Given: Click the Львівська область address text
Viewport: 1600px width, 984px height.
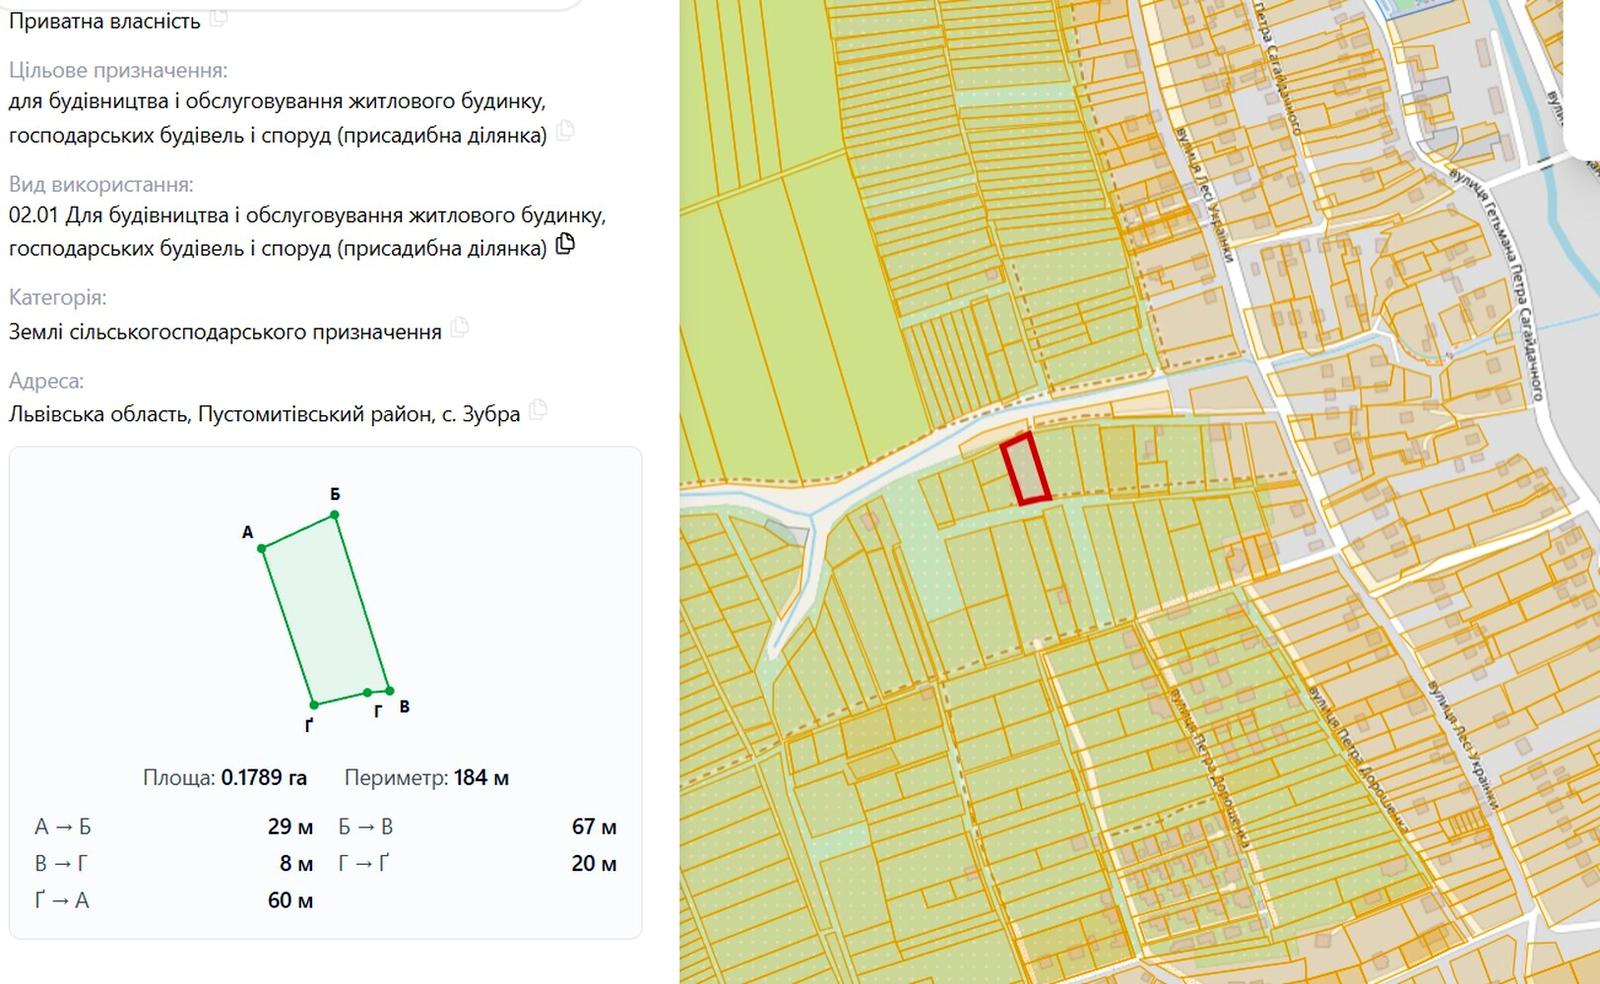Looking at the screenshot, I should click(99, 414).
